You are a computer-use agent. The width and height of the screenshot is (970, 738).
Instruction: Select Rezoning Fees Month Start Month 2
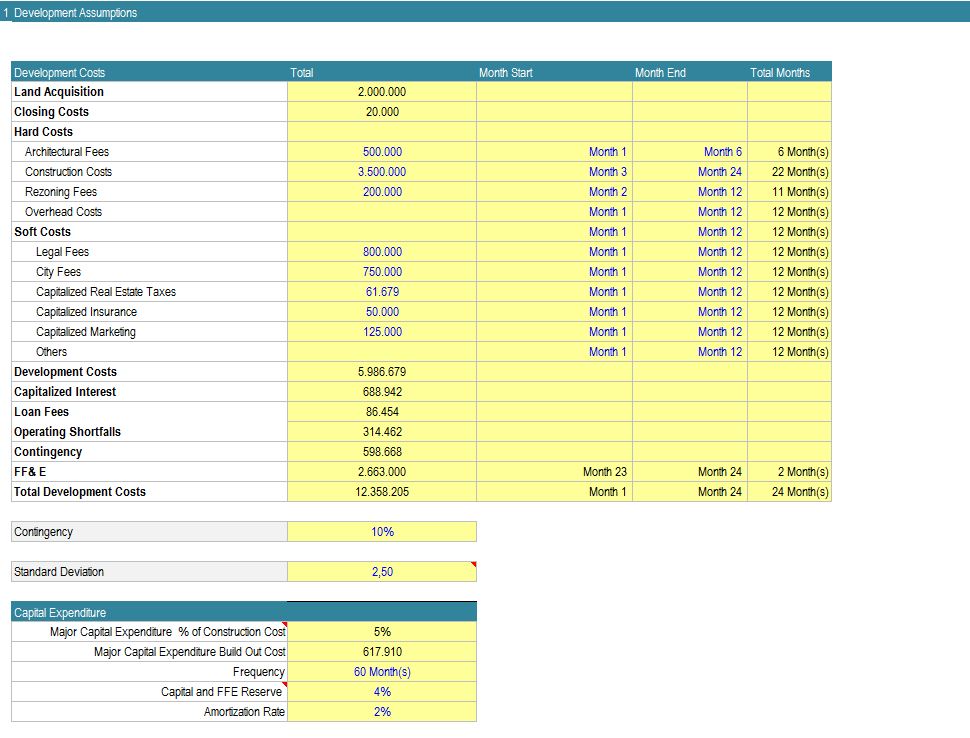[554, 192]
